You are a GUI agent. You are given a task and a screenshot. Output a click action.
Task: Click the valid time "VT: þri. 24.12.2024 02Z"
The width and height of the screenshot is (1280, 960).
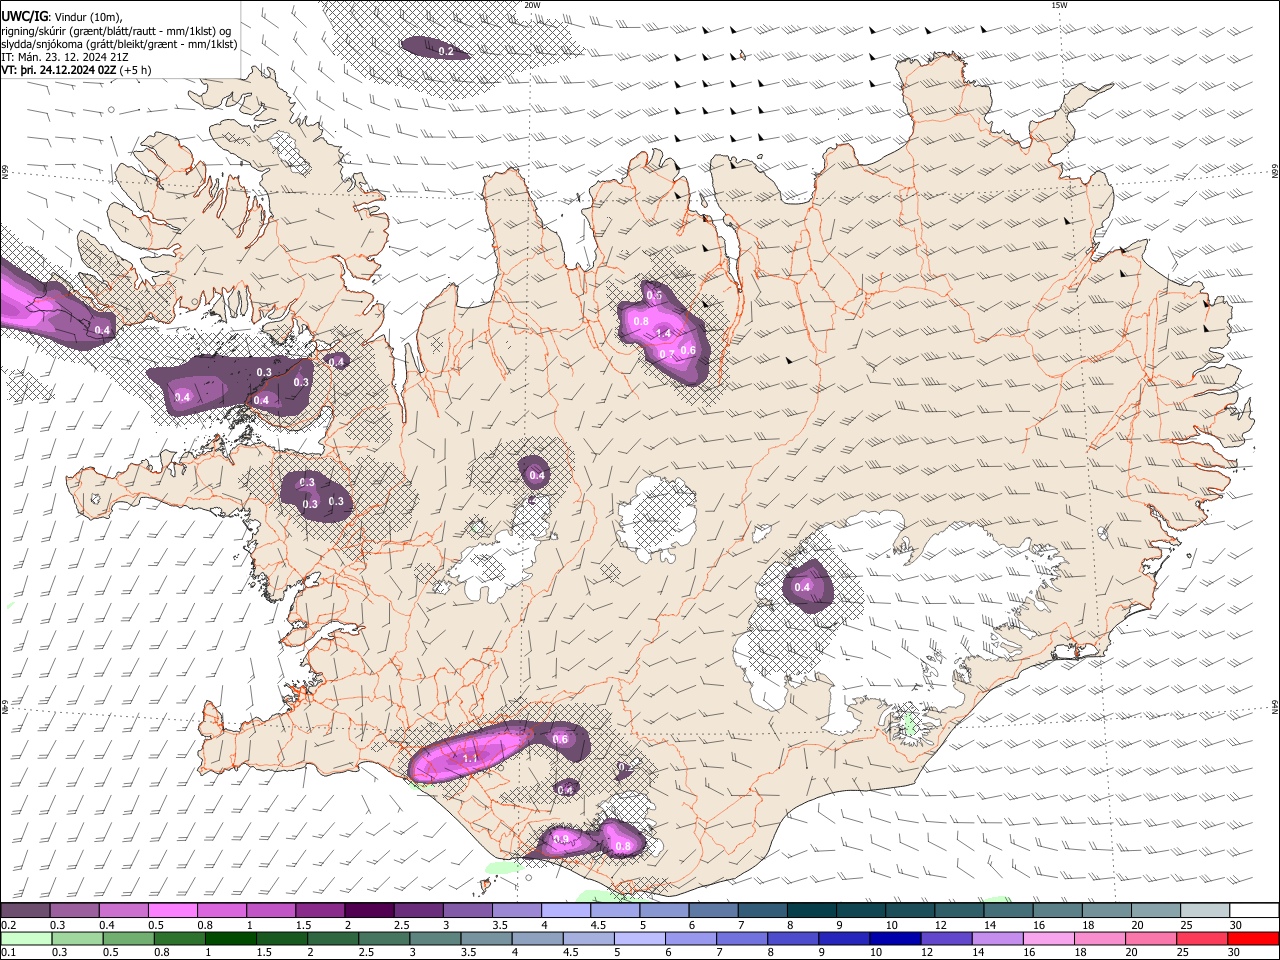click(x=60, y=70)
